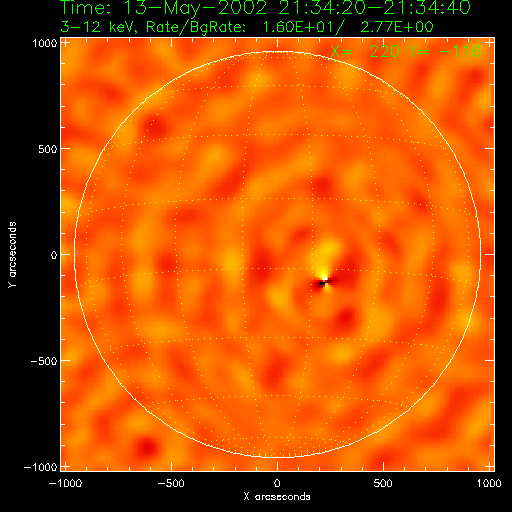Viewport: 512px width, 512px height.
Task: Click the -1000 tick label on the Y axis
Action: (x=41, y=467)
